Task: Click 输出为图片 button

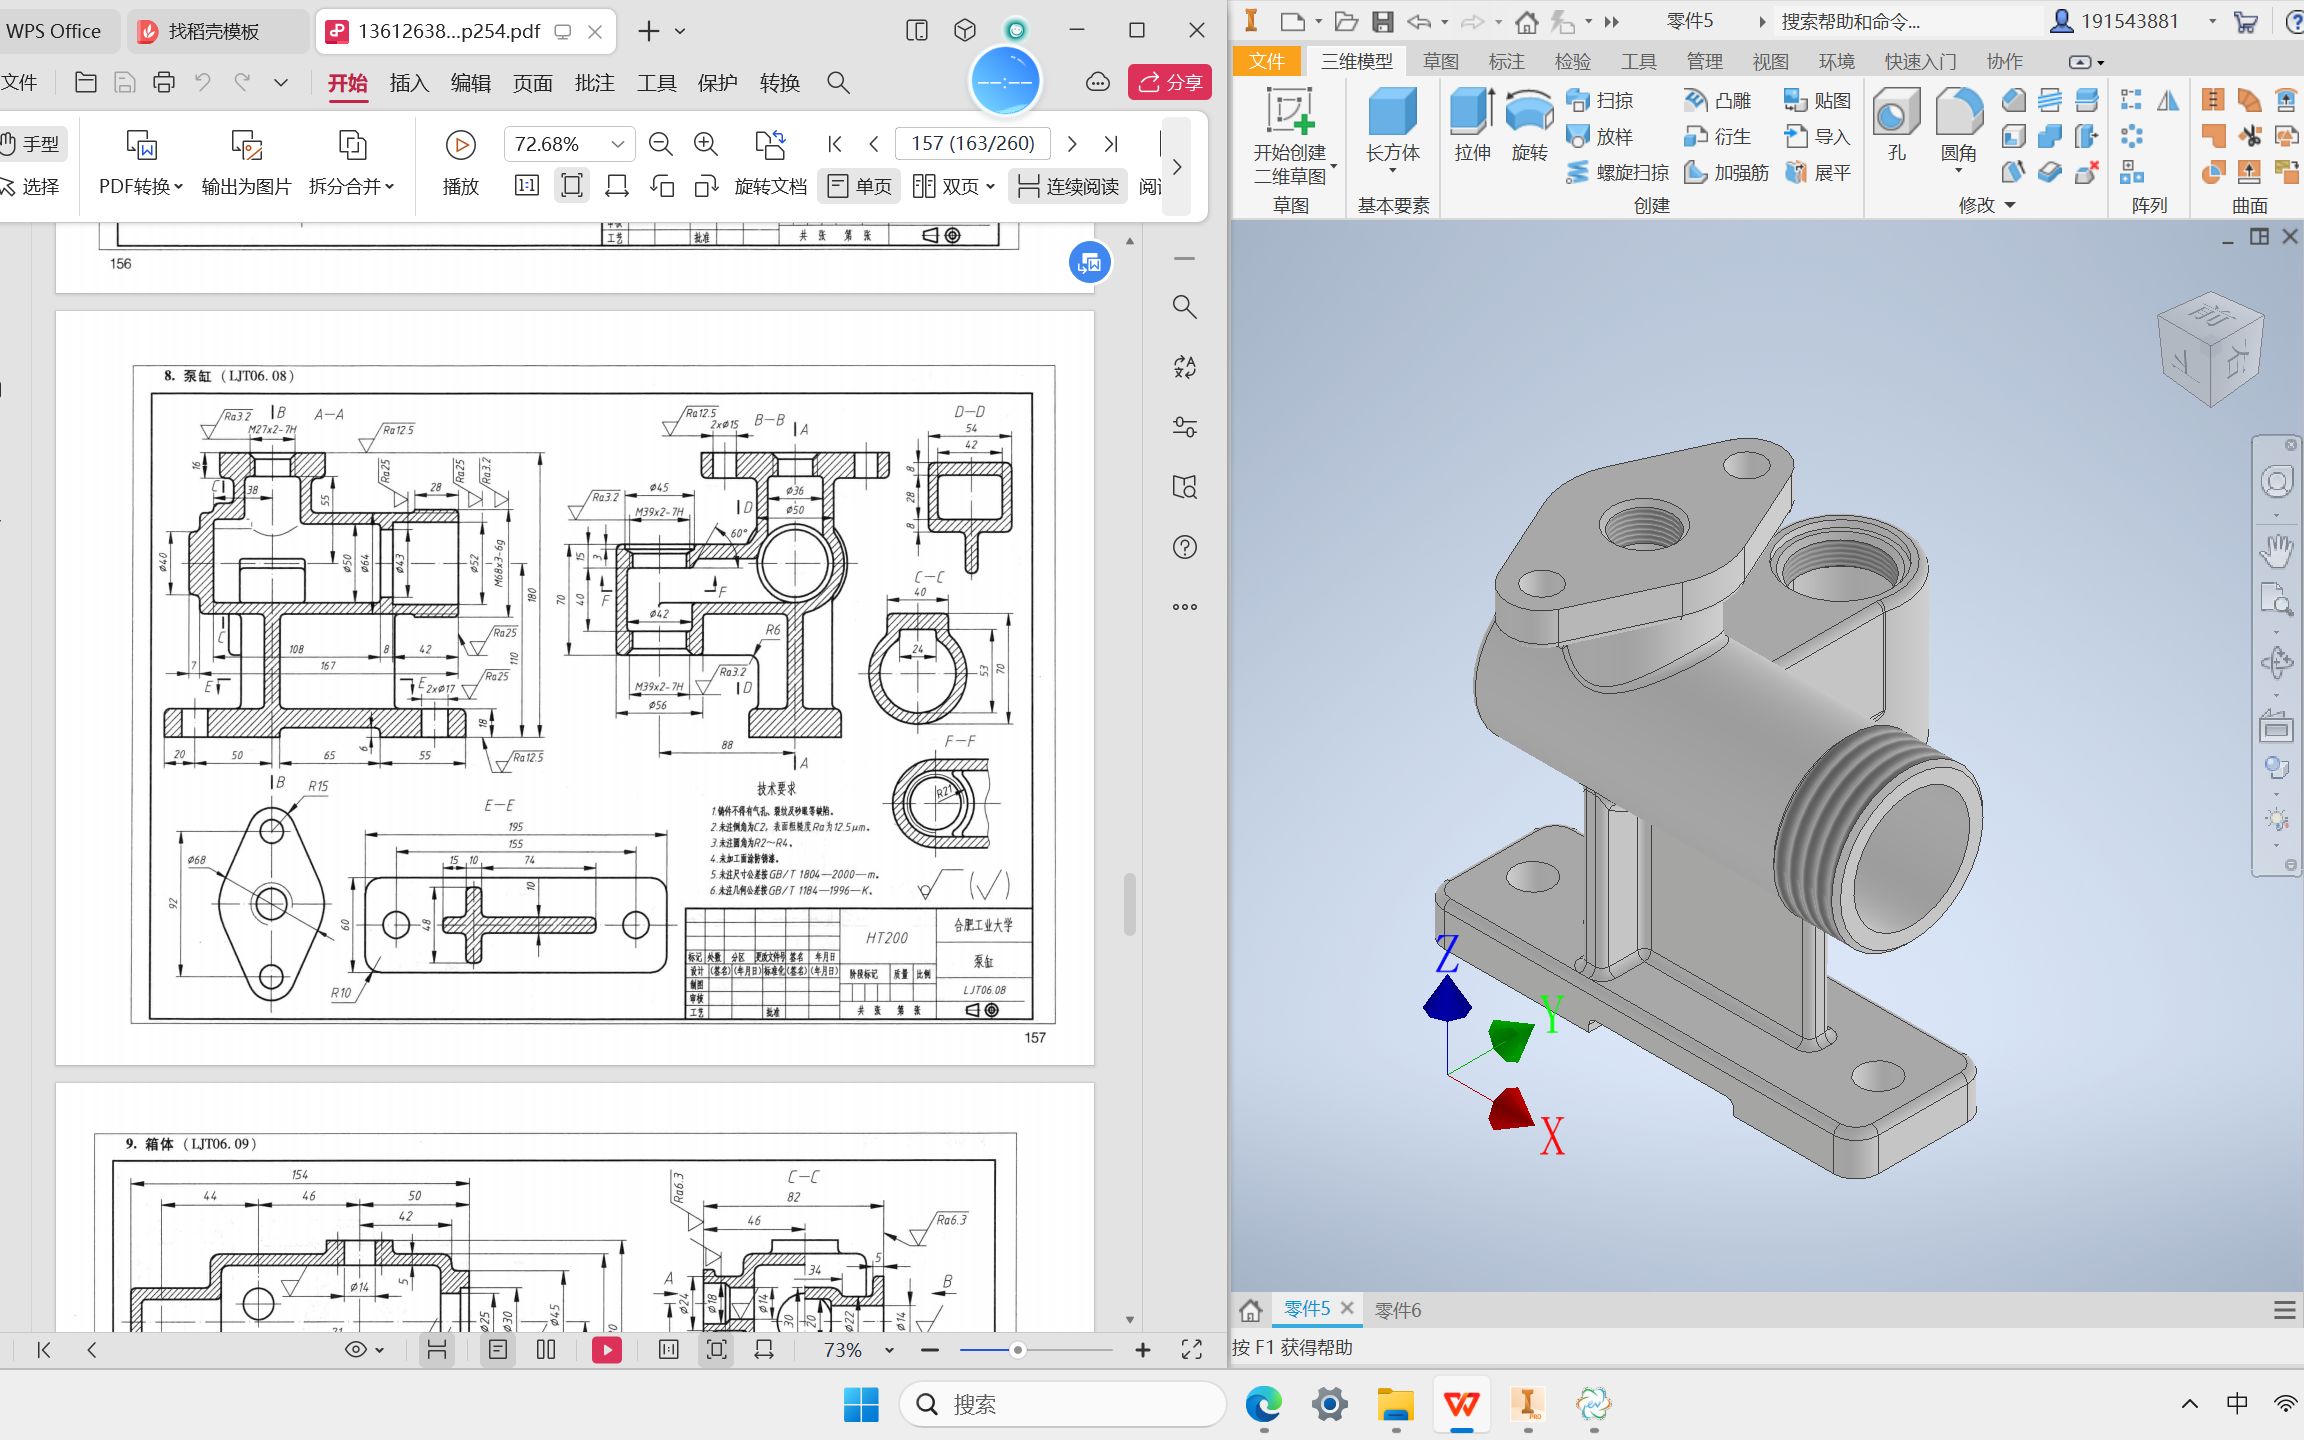Action: (246, 160)
